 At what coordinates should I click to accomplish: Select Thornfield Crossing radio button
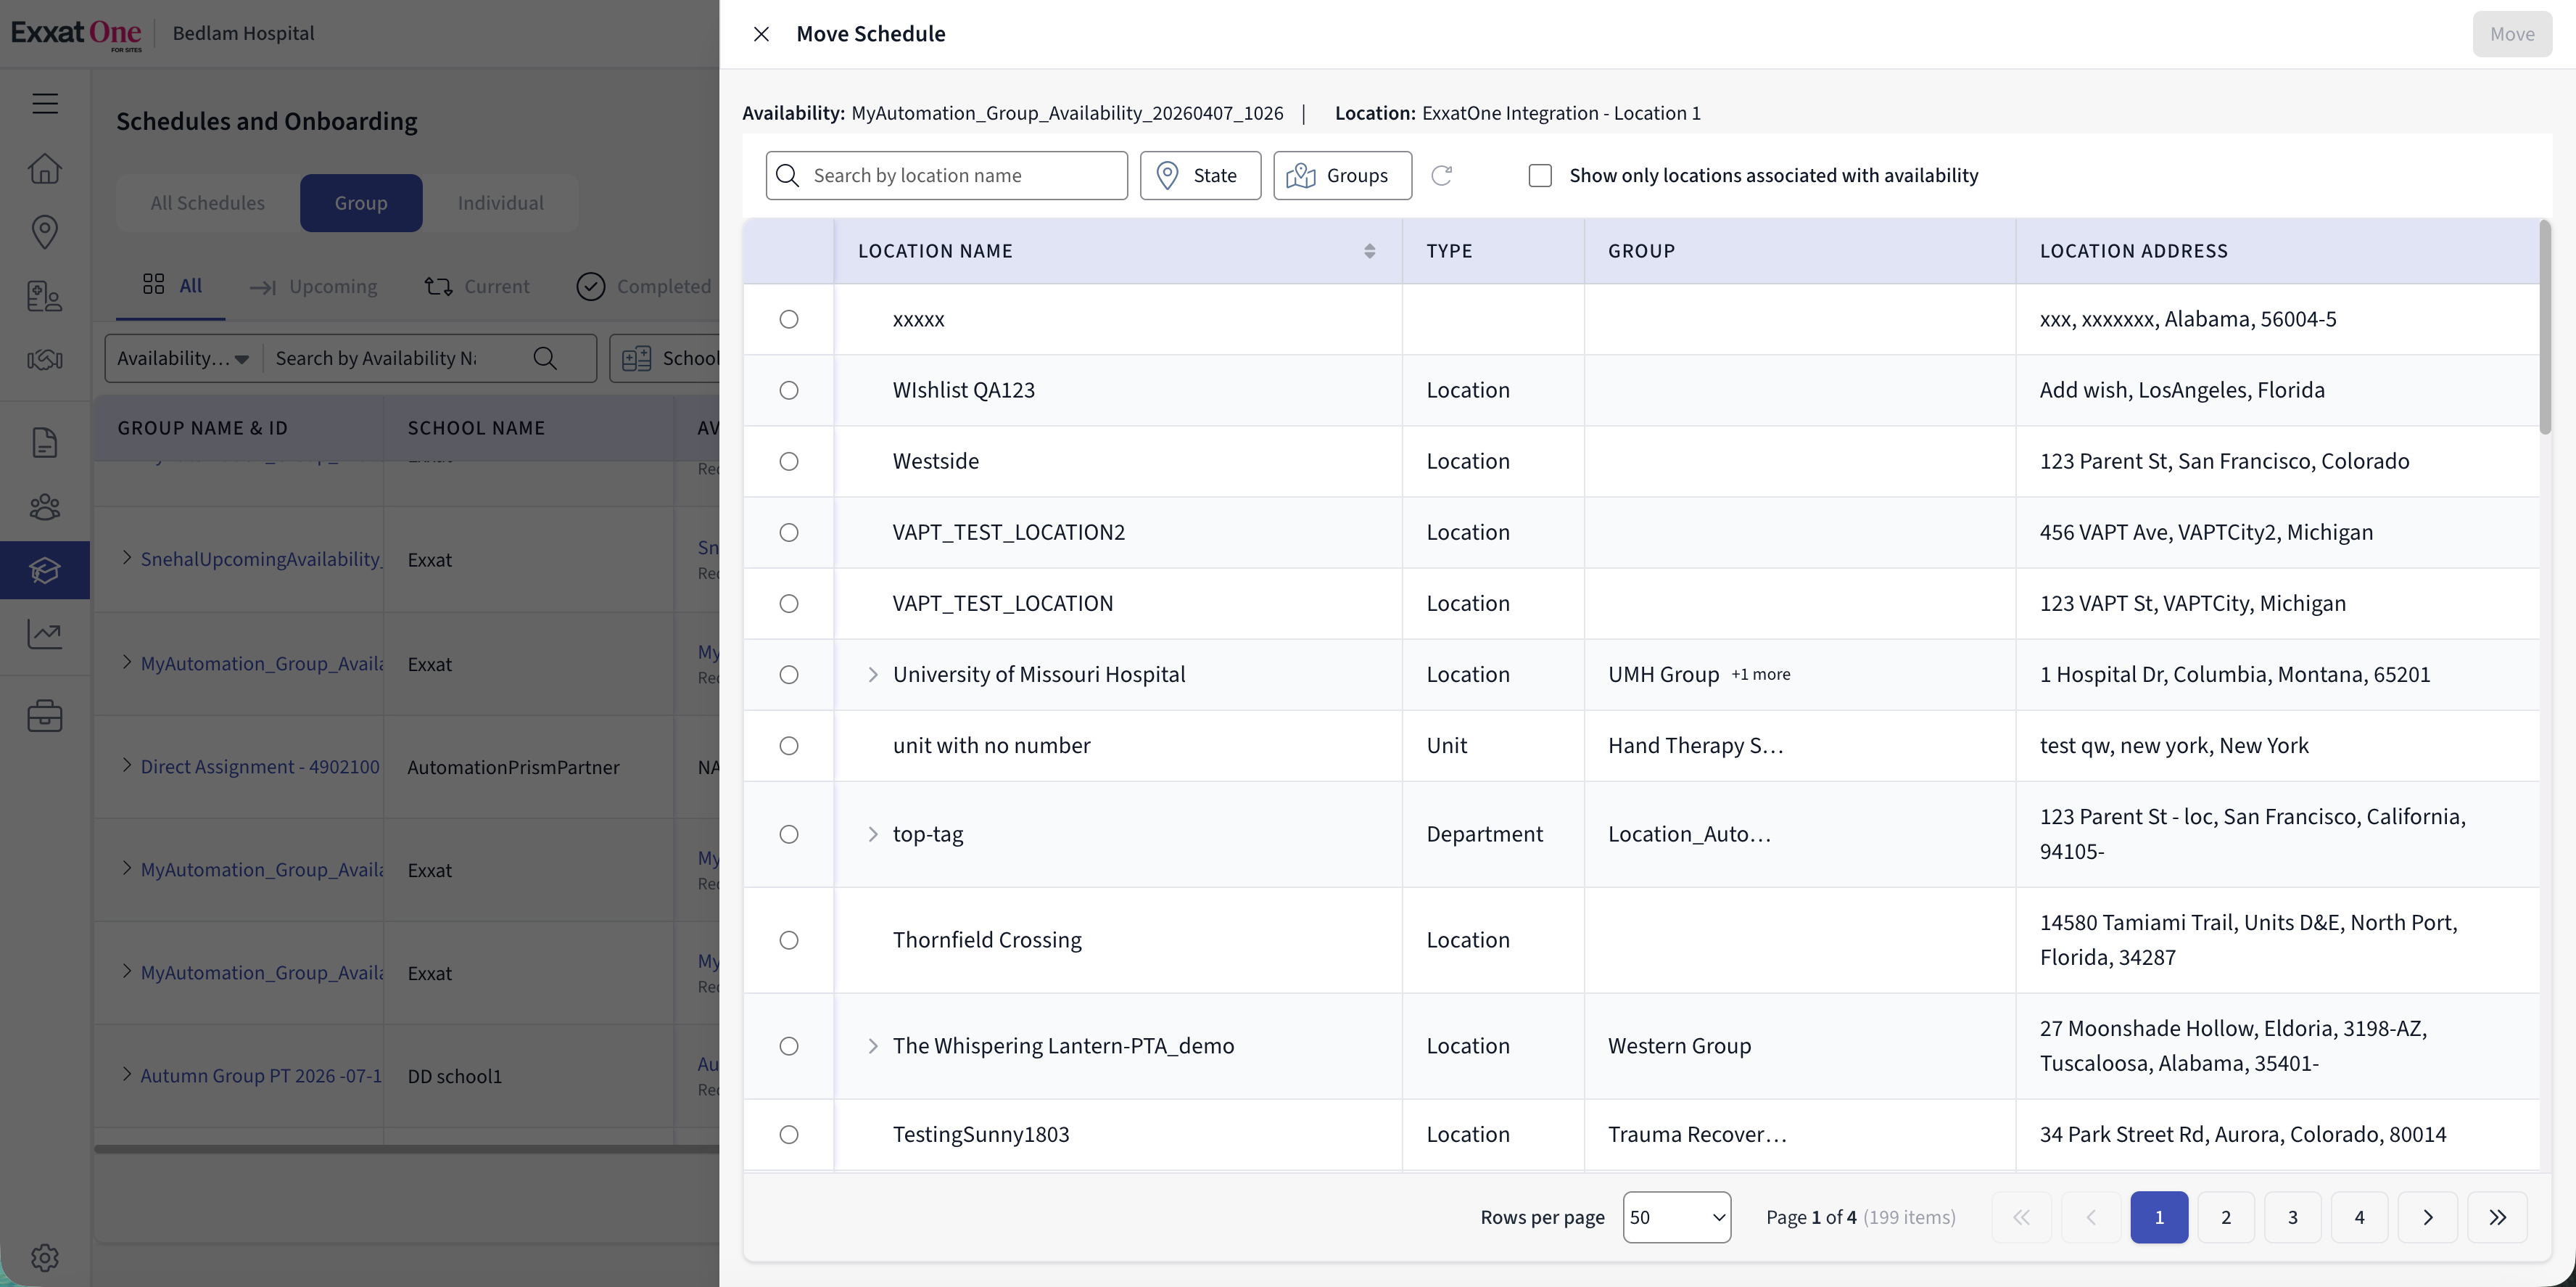pyautogui.click(x=789, y=940)
